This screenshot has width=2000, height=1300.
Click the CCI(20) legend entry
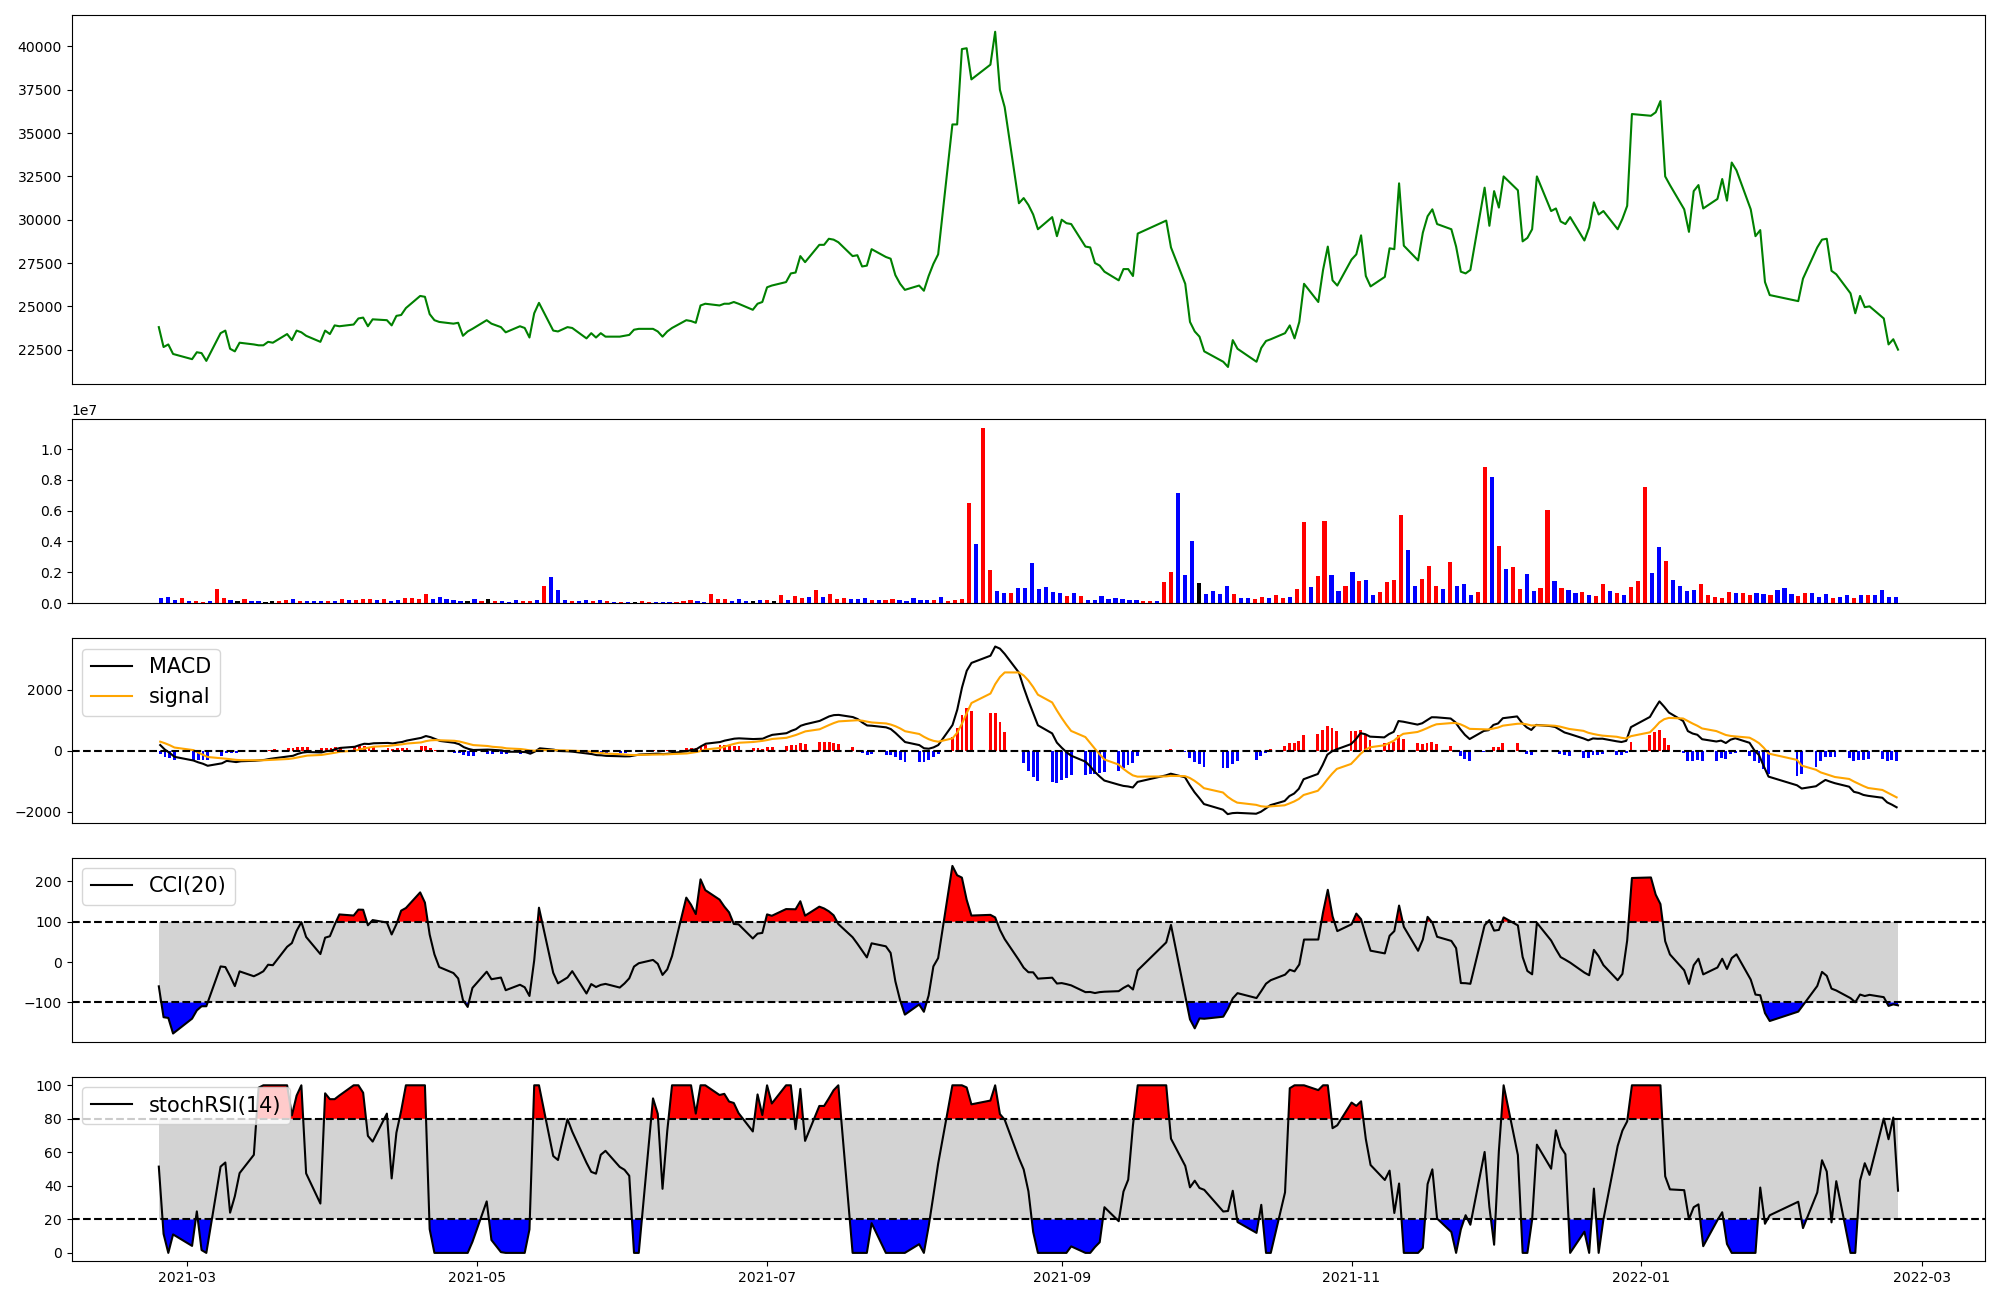tap(186, 885)
